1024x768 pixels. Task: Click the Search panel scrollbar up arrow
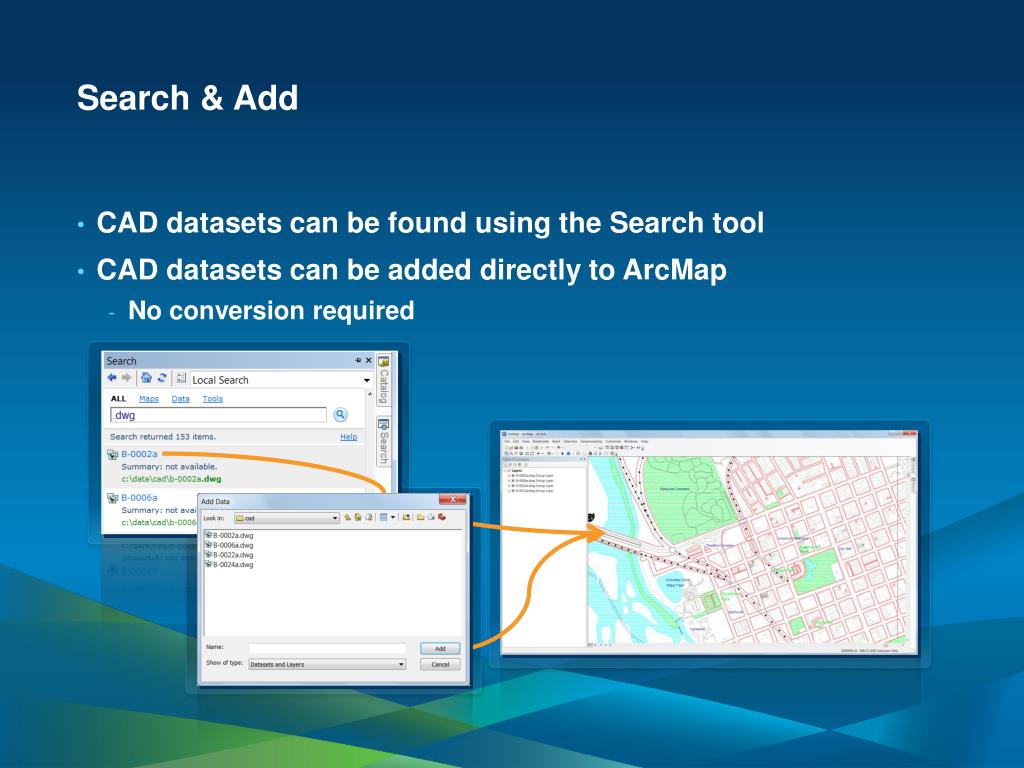click(369, 394)
